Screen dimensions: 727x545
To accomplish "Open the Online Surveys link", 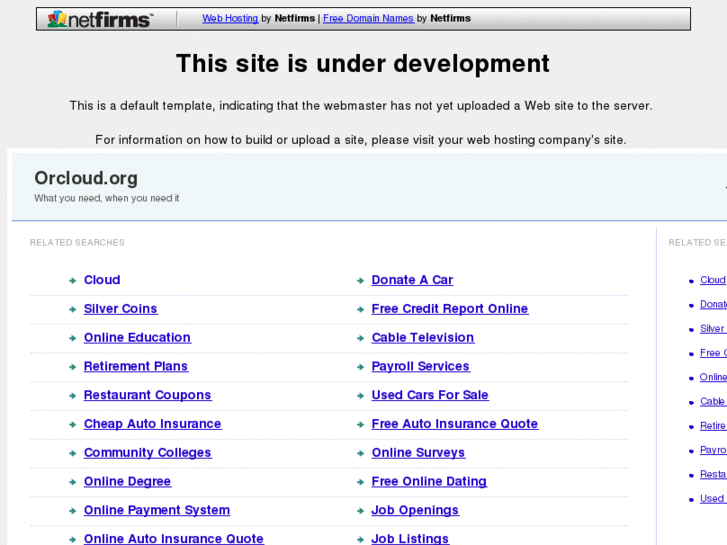I will (x=418, y=452).
